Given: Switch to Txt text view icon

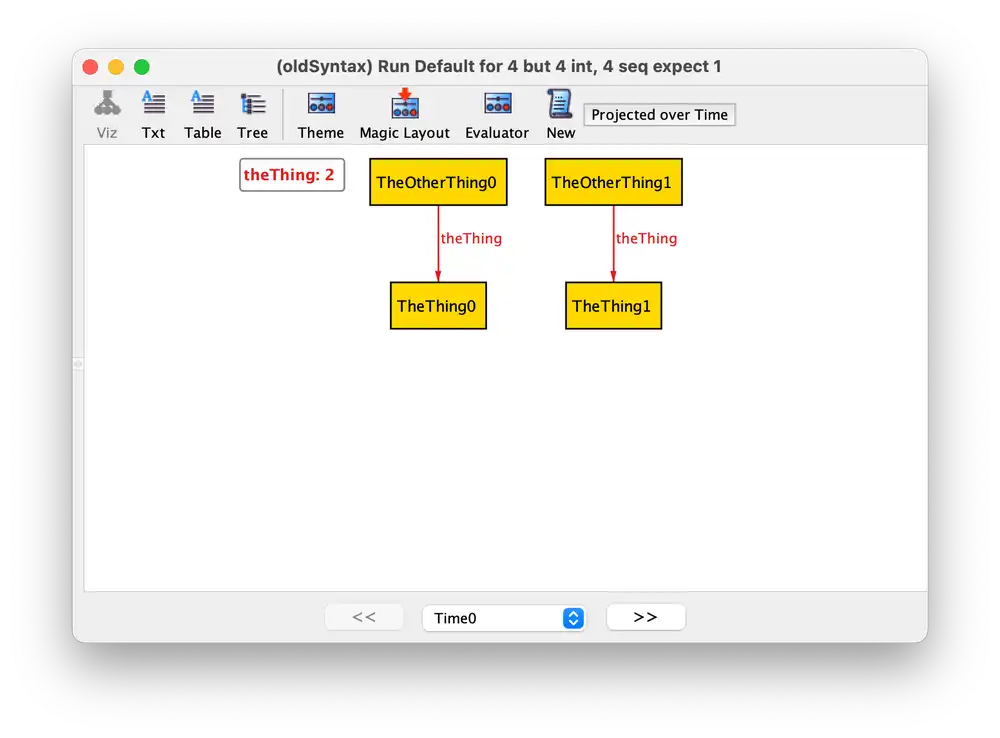Looking at the screenshot, I should [153, 113].
